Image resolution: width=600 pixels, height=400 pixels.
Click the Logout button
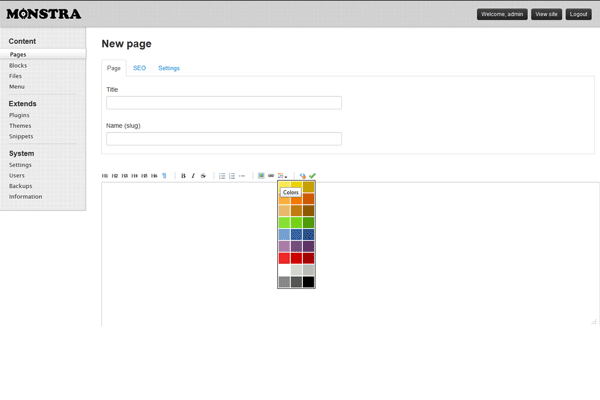[x=578, y=14]
